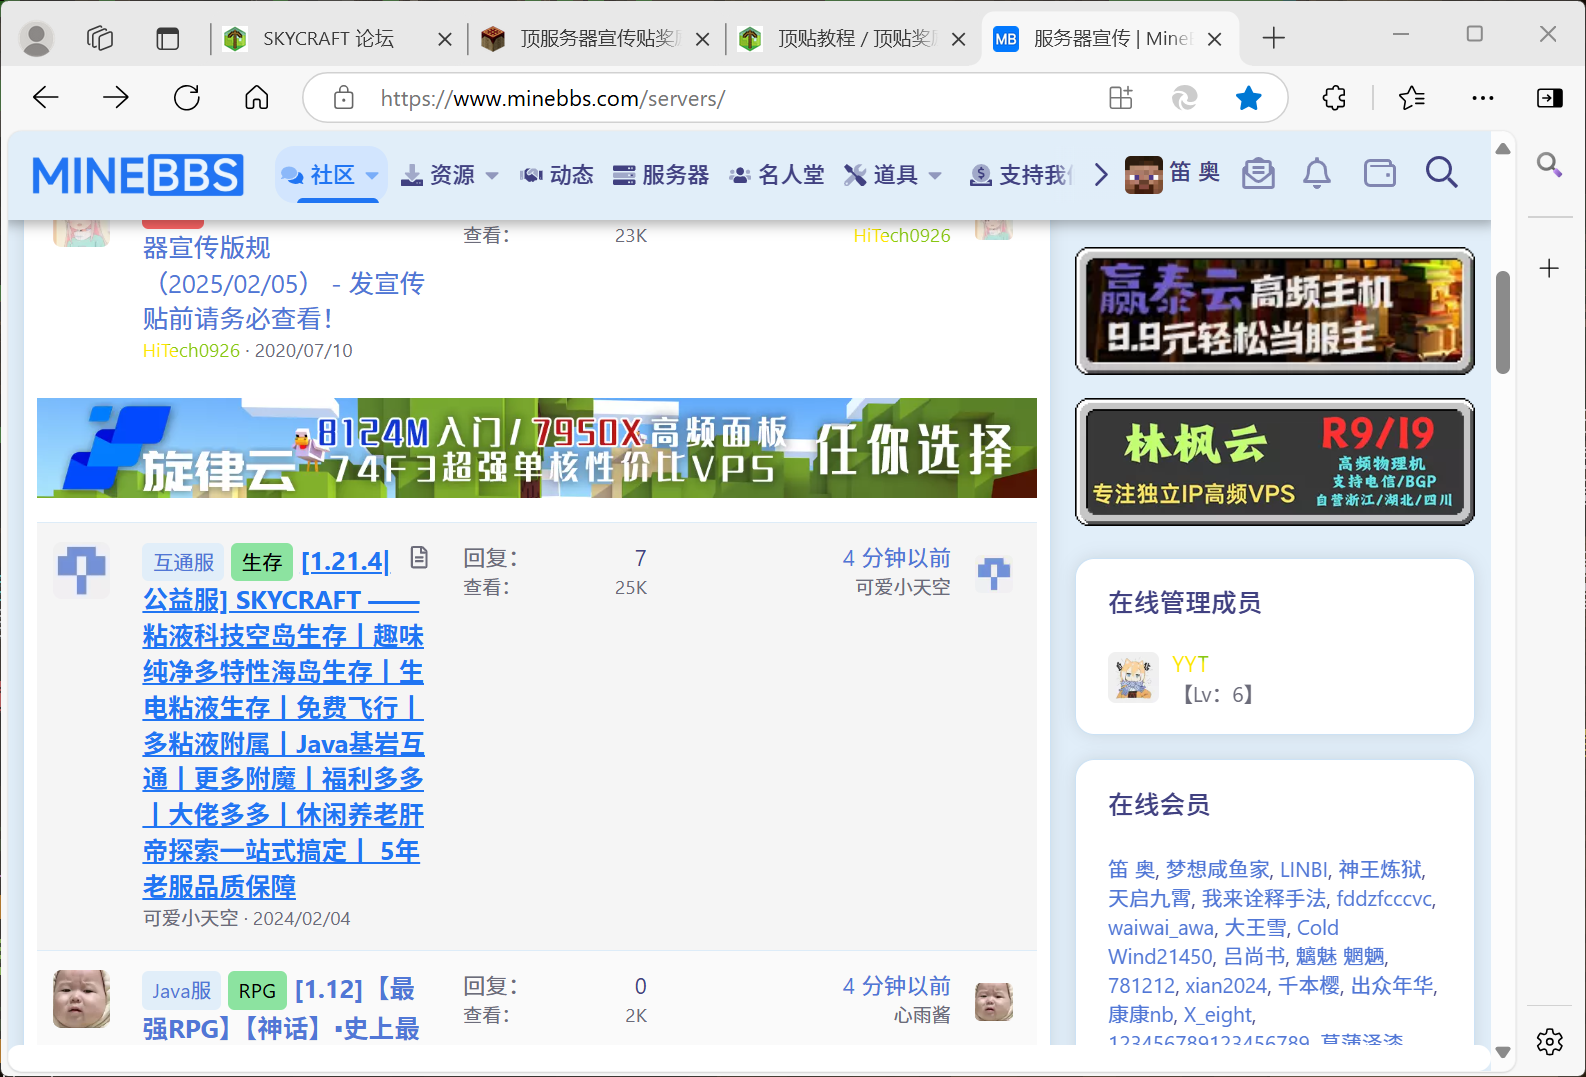Click the page vertical scrollbar thumb
The width and height of the screenshot is (1586, 1077).
coord(1503,322)
